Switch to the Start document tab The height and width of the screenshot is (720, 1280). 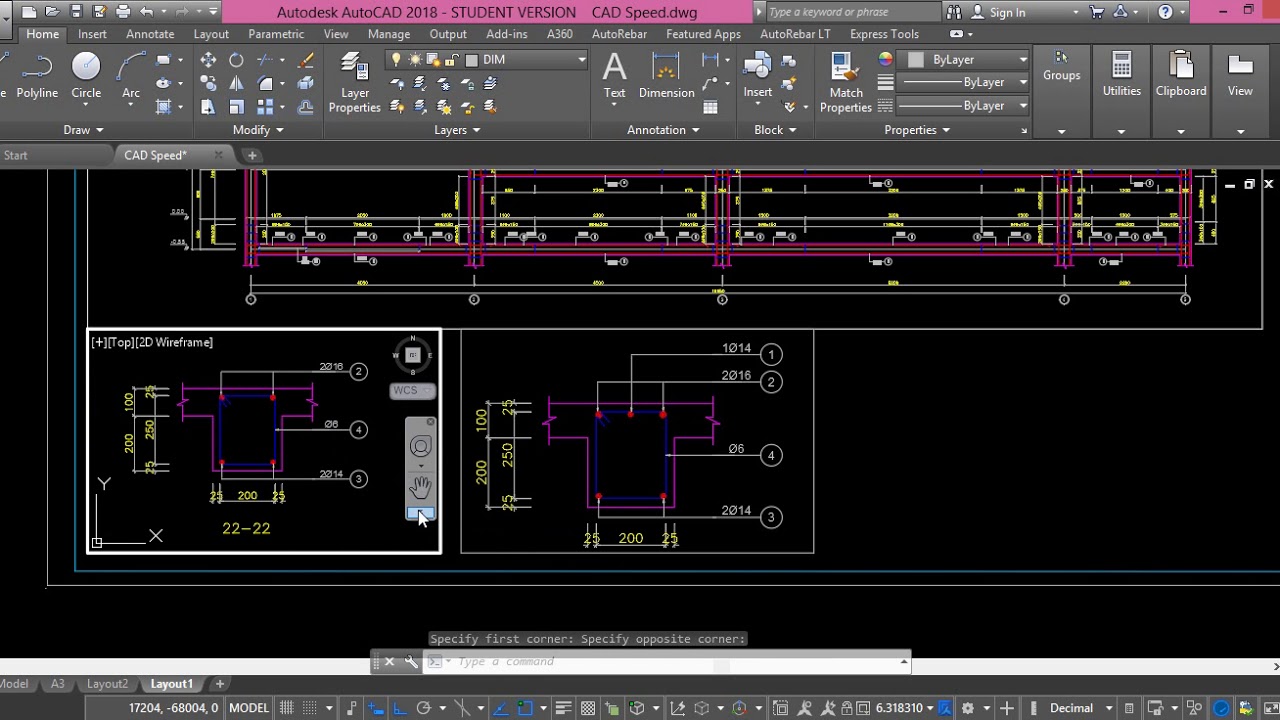(16, 155)
